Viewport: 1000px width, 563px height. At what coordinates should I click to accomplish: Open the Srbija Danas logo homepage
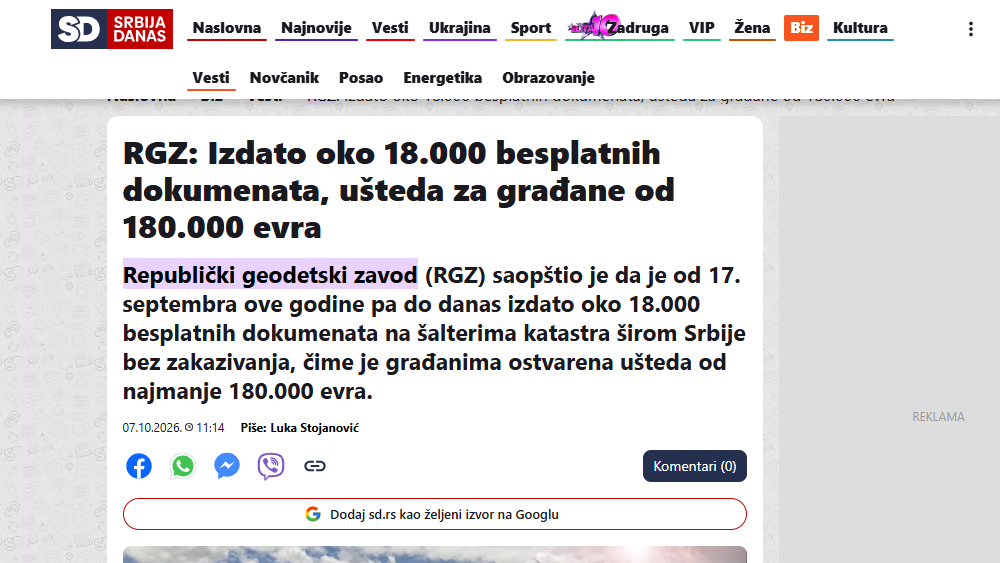(112, 29)
